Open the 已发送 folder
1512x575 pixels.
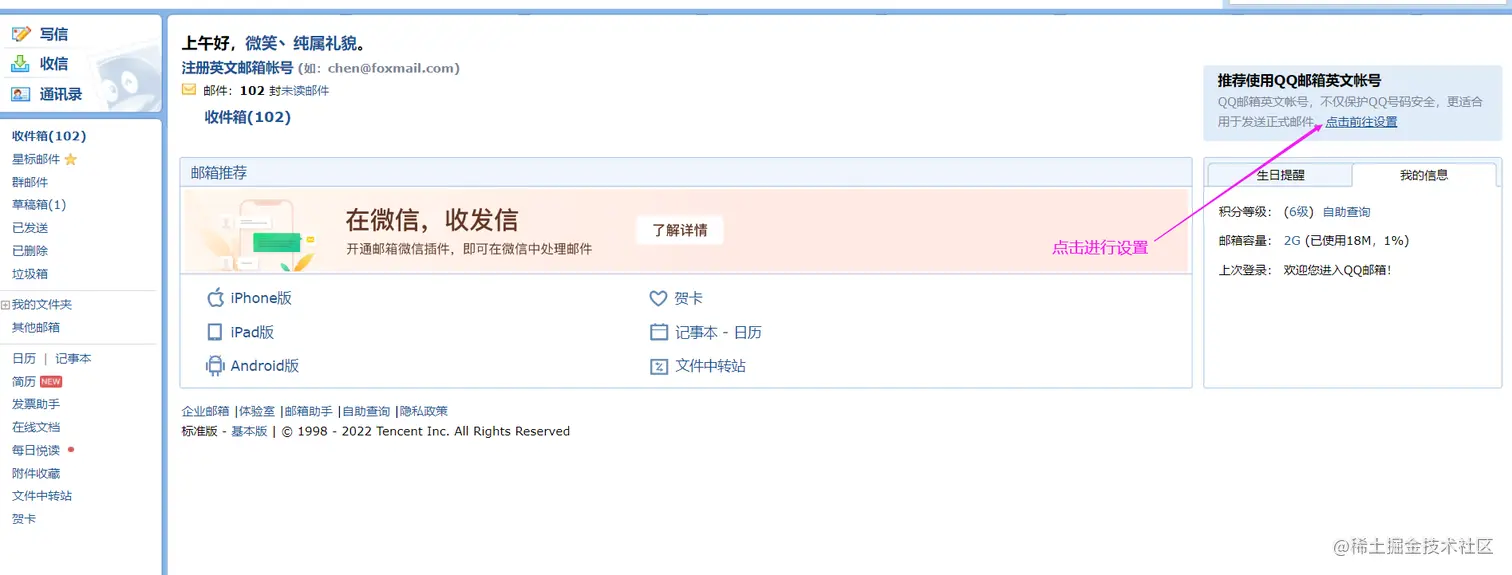coord(30,228)
